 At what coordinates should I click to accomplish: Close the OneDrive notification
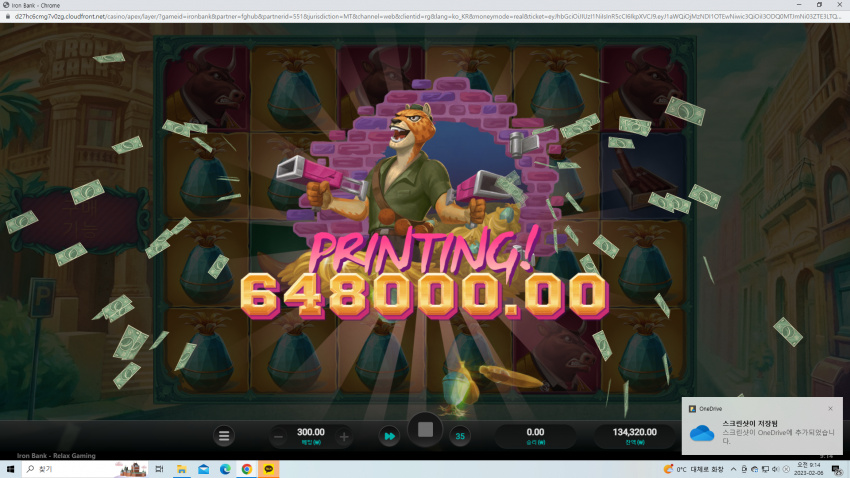(830, 409)
